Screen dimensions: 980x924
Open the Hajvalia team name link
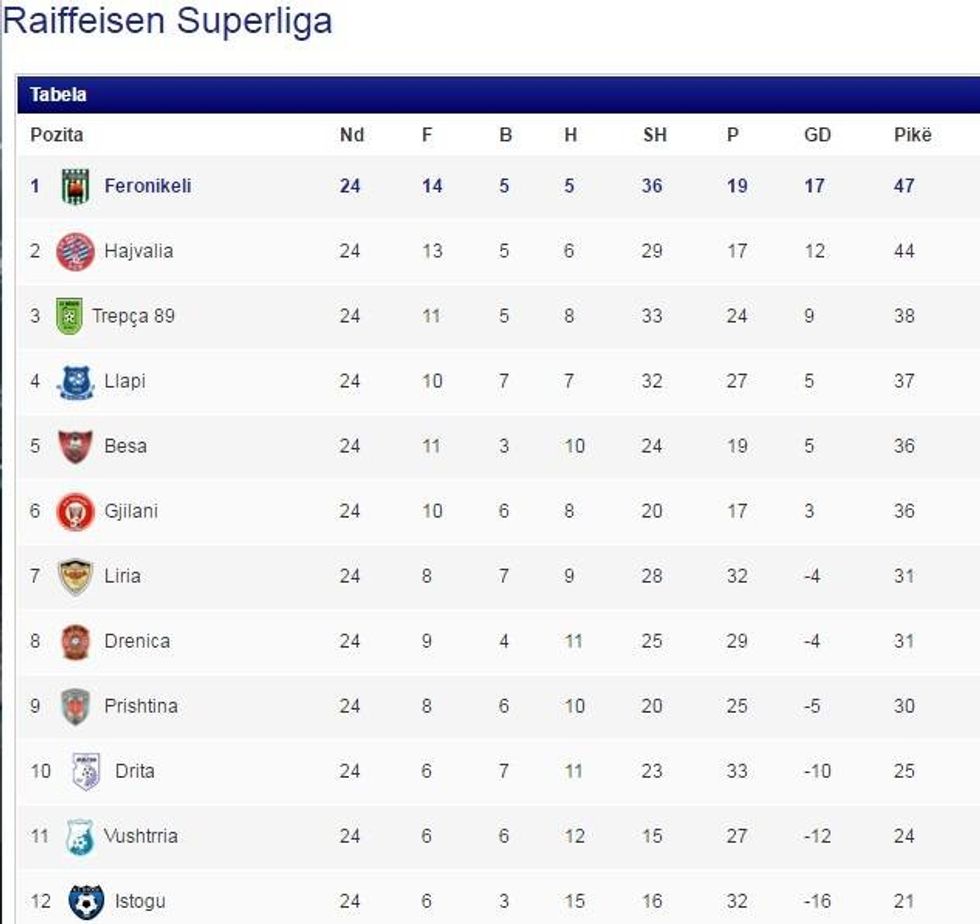(x=138, y=251)
